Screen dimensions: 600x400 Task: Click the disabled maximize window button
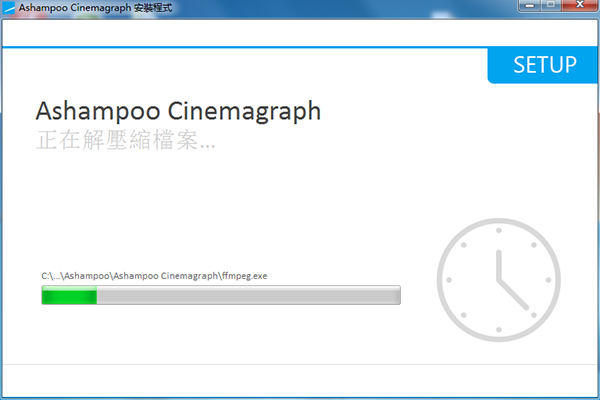click(x=551, y=5)
